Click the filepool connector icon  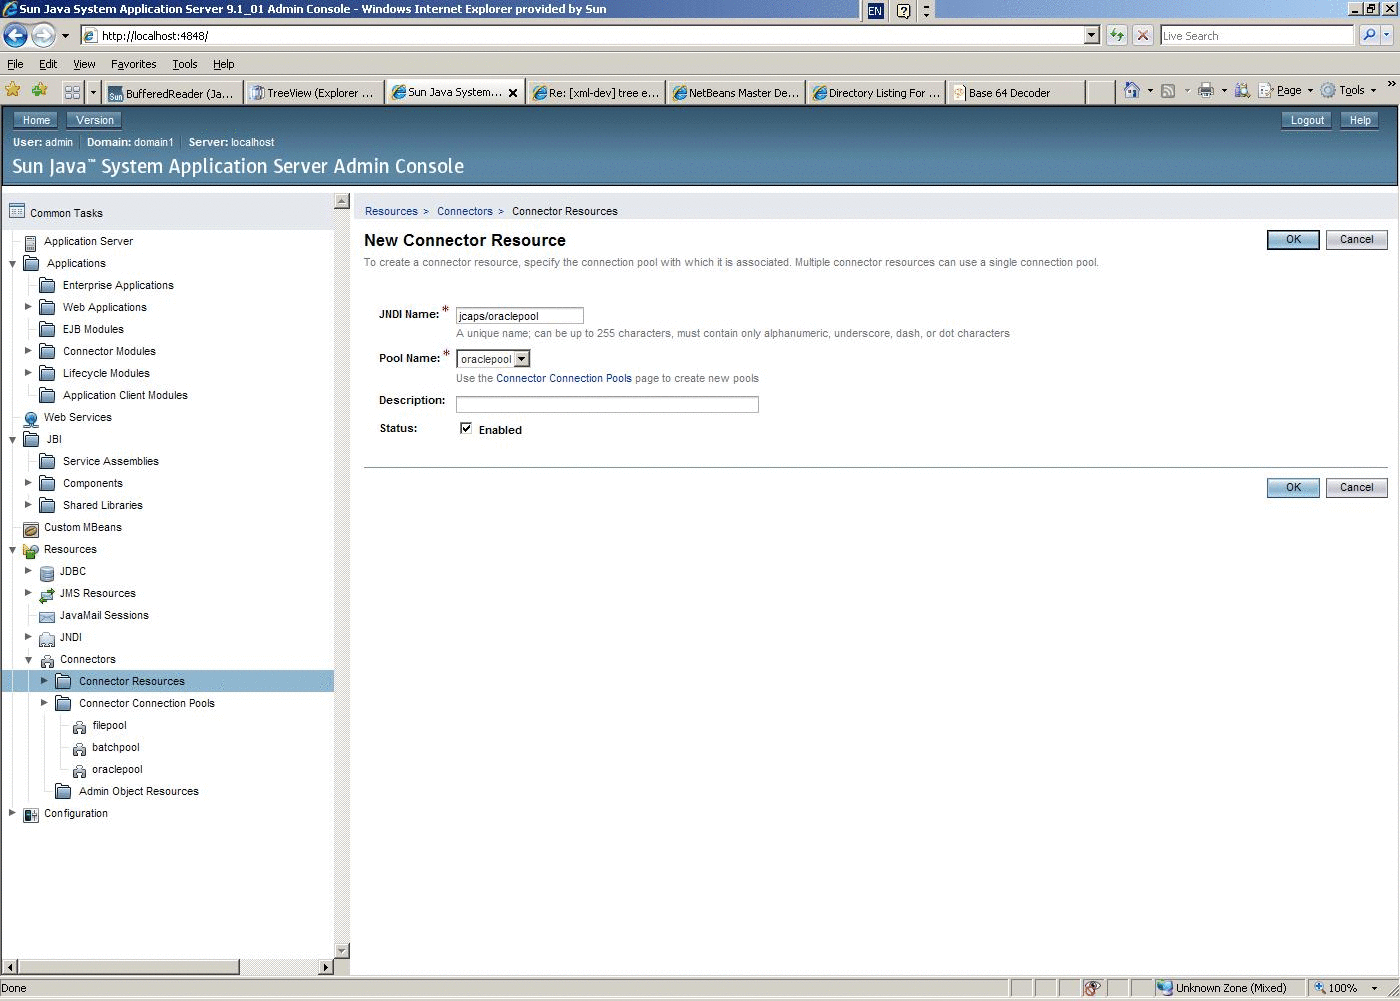pos(80,727)
